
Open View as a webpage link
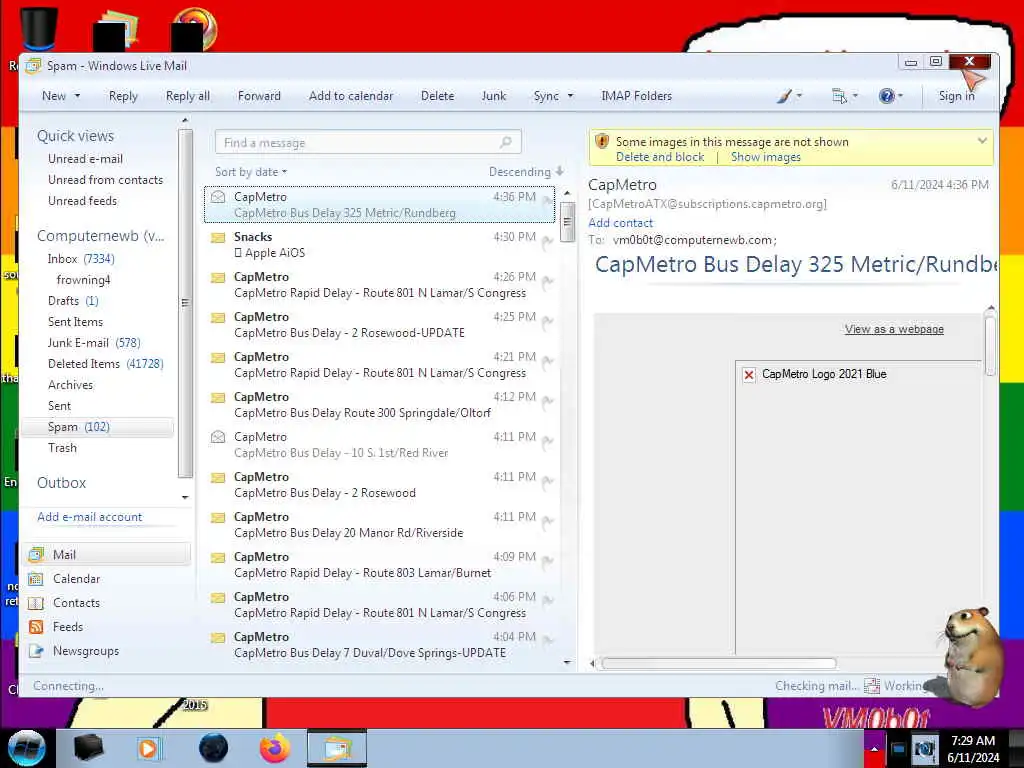[x=894, y=329]
